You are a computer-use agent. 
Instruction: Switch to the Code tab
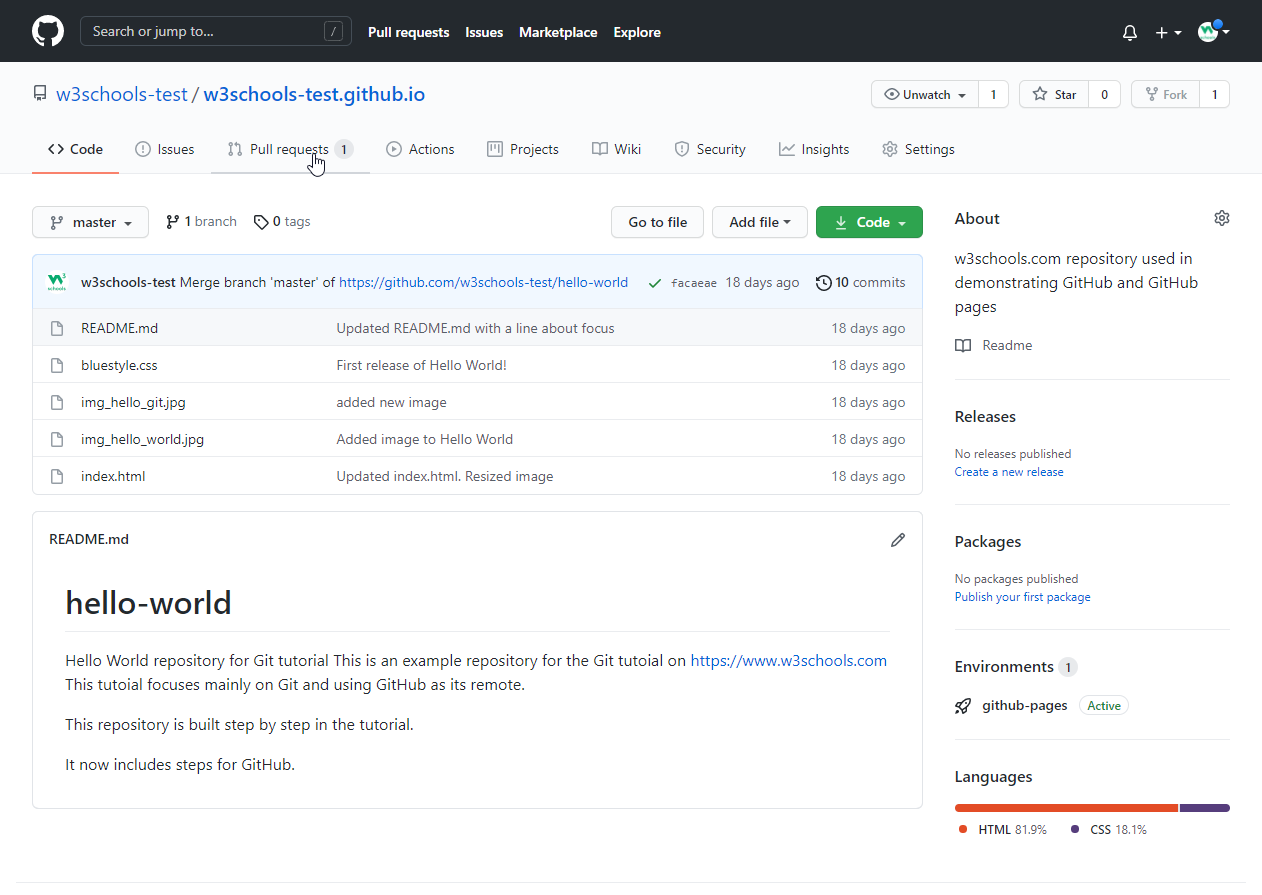pyautogui.click(x=75, y=149)
